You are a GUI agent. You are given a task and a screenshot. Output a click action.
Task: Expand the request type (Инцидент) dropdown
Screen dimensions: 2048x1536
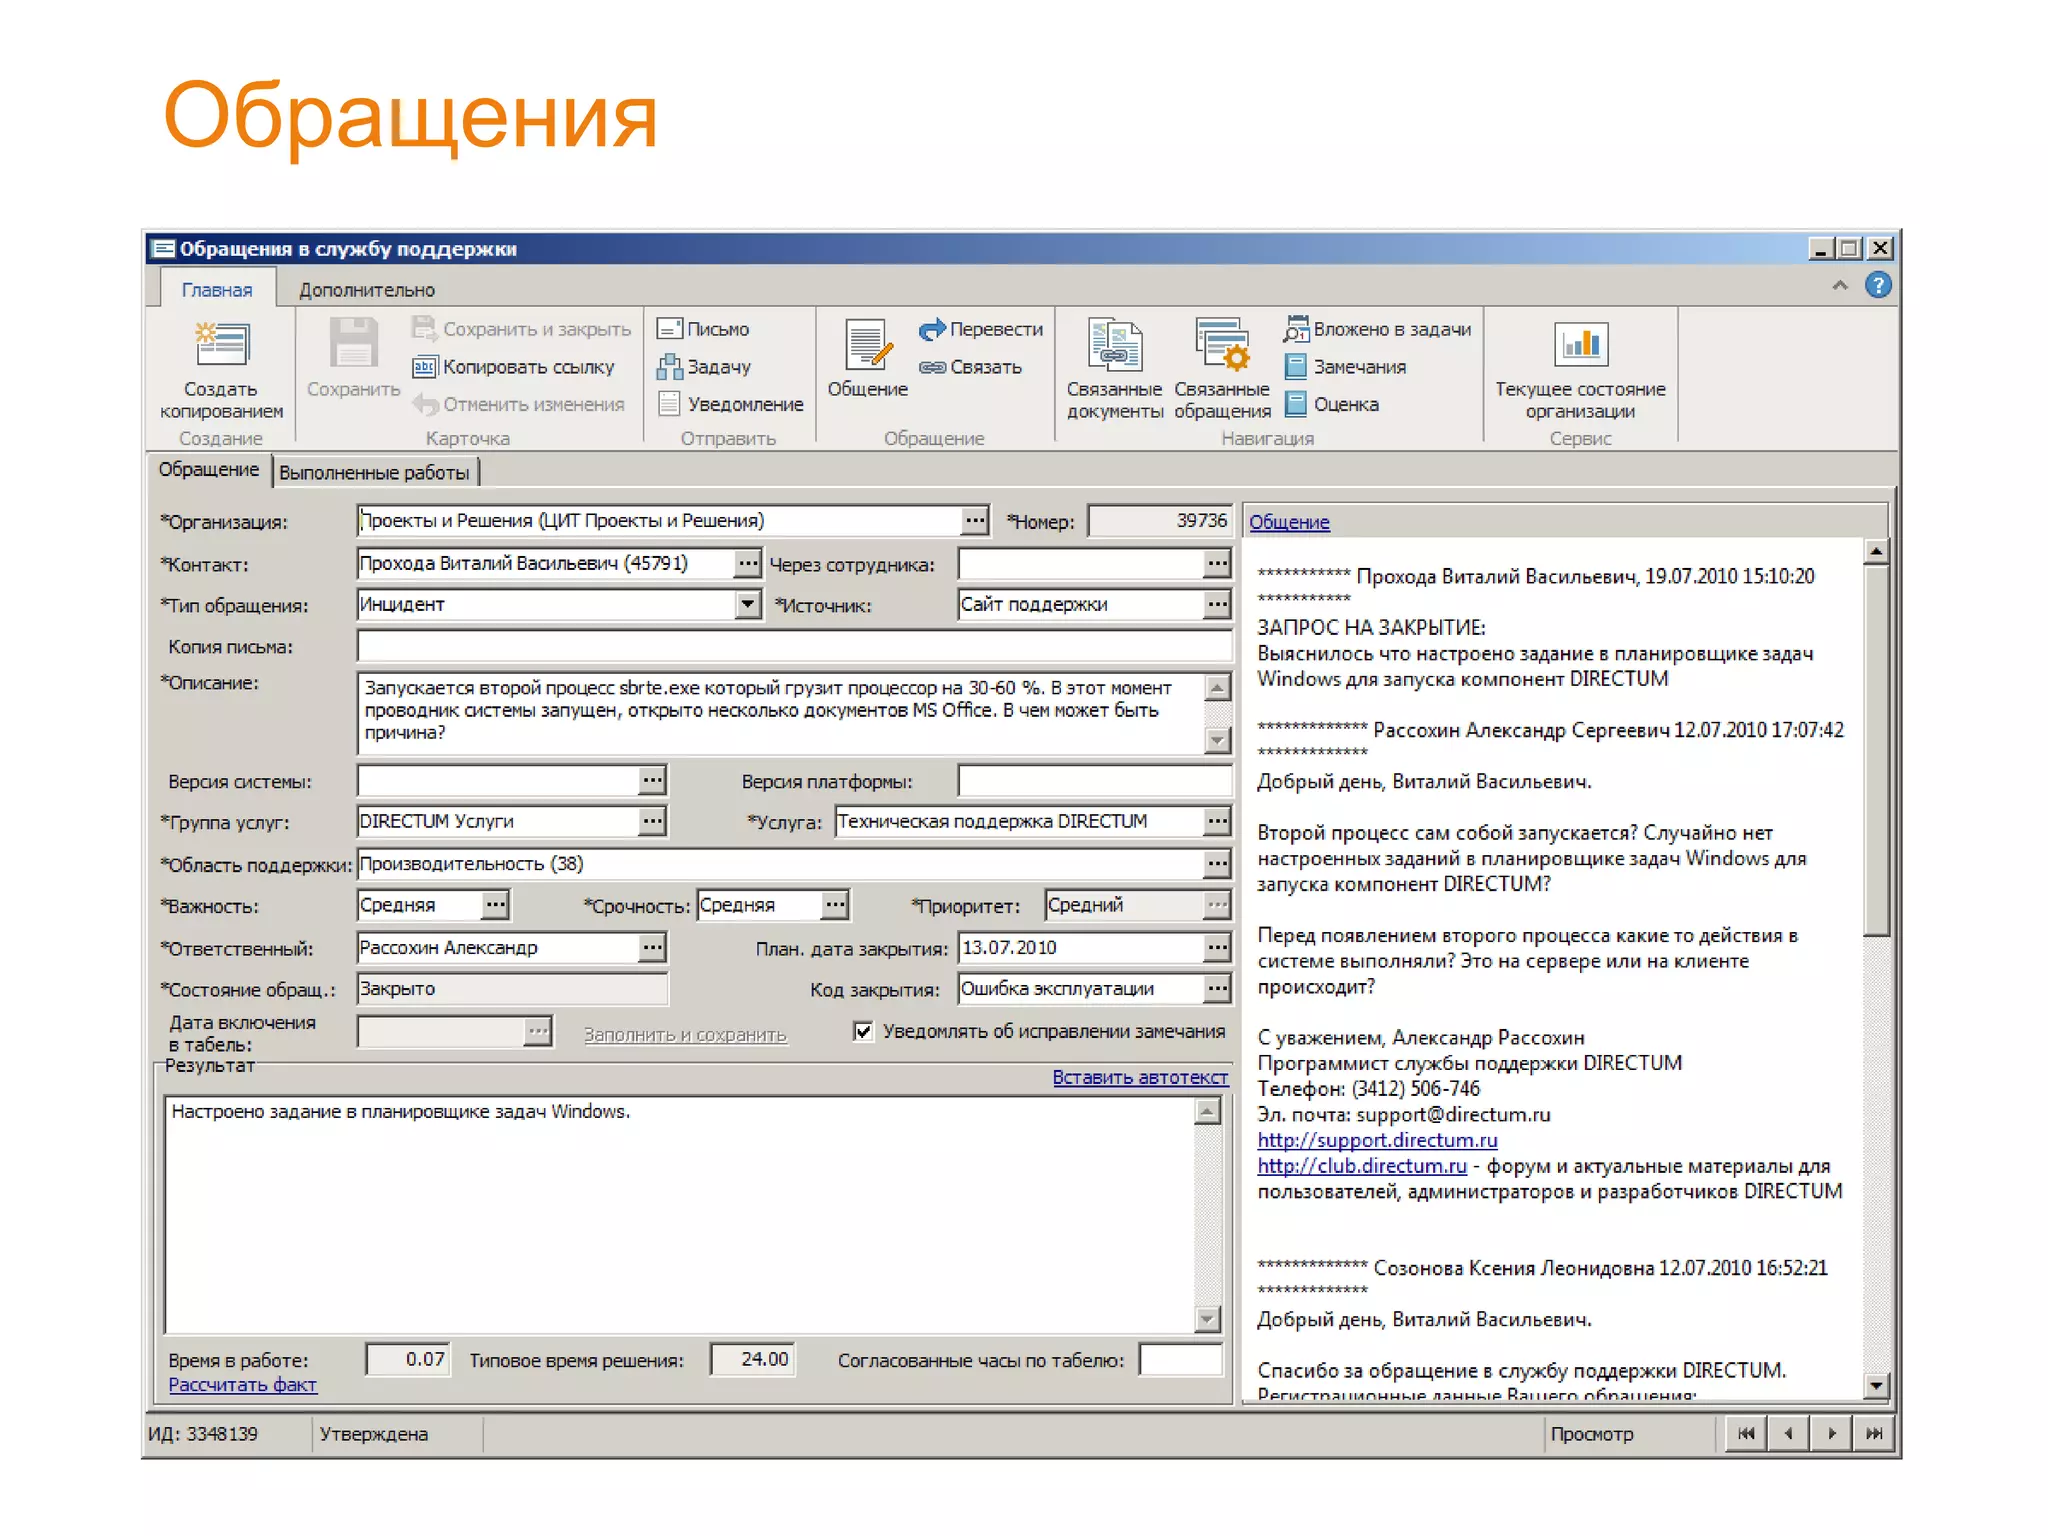tap(747, 604)
